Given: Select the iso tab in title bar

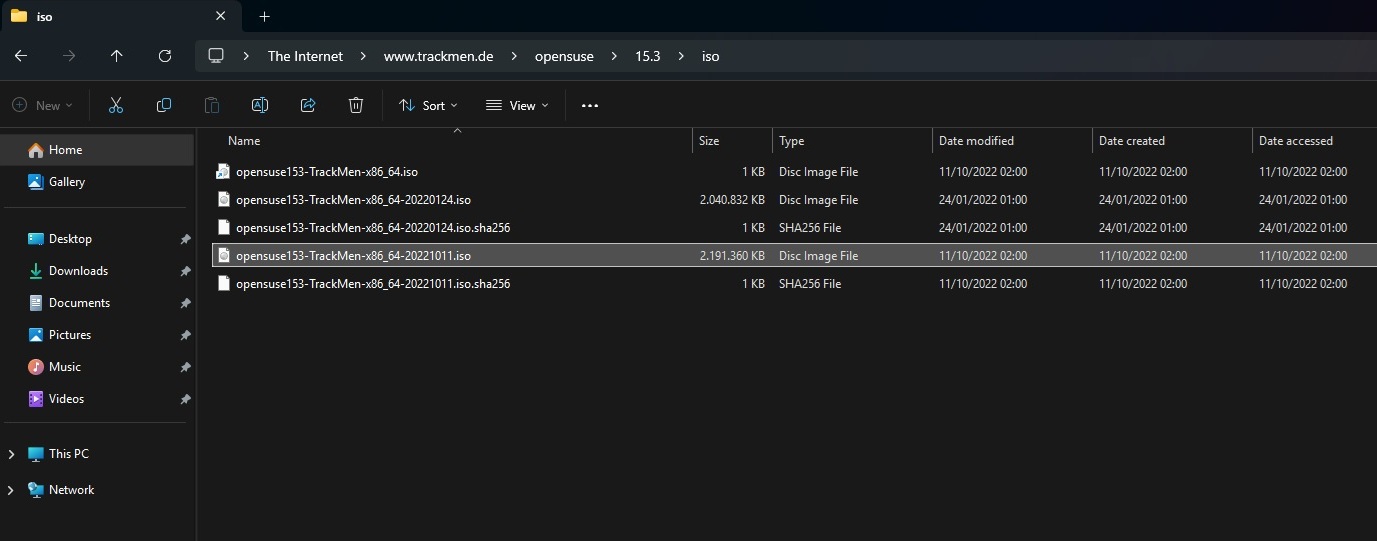Looking at the screenshot, I should tap(100, 17).
